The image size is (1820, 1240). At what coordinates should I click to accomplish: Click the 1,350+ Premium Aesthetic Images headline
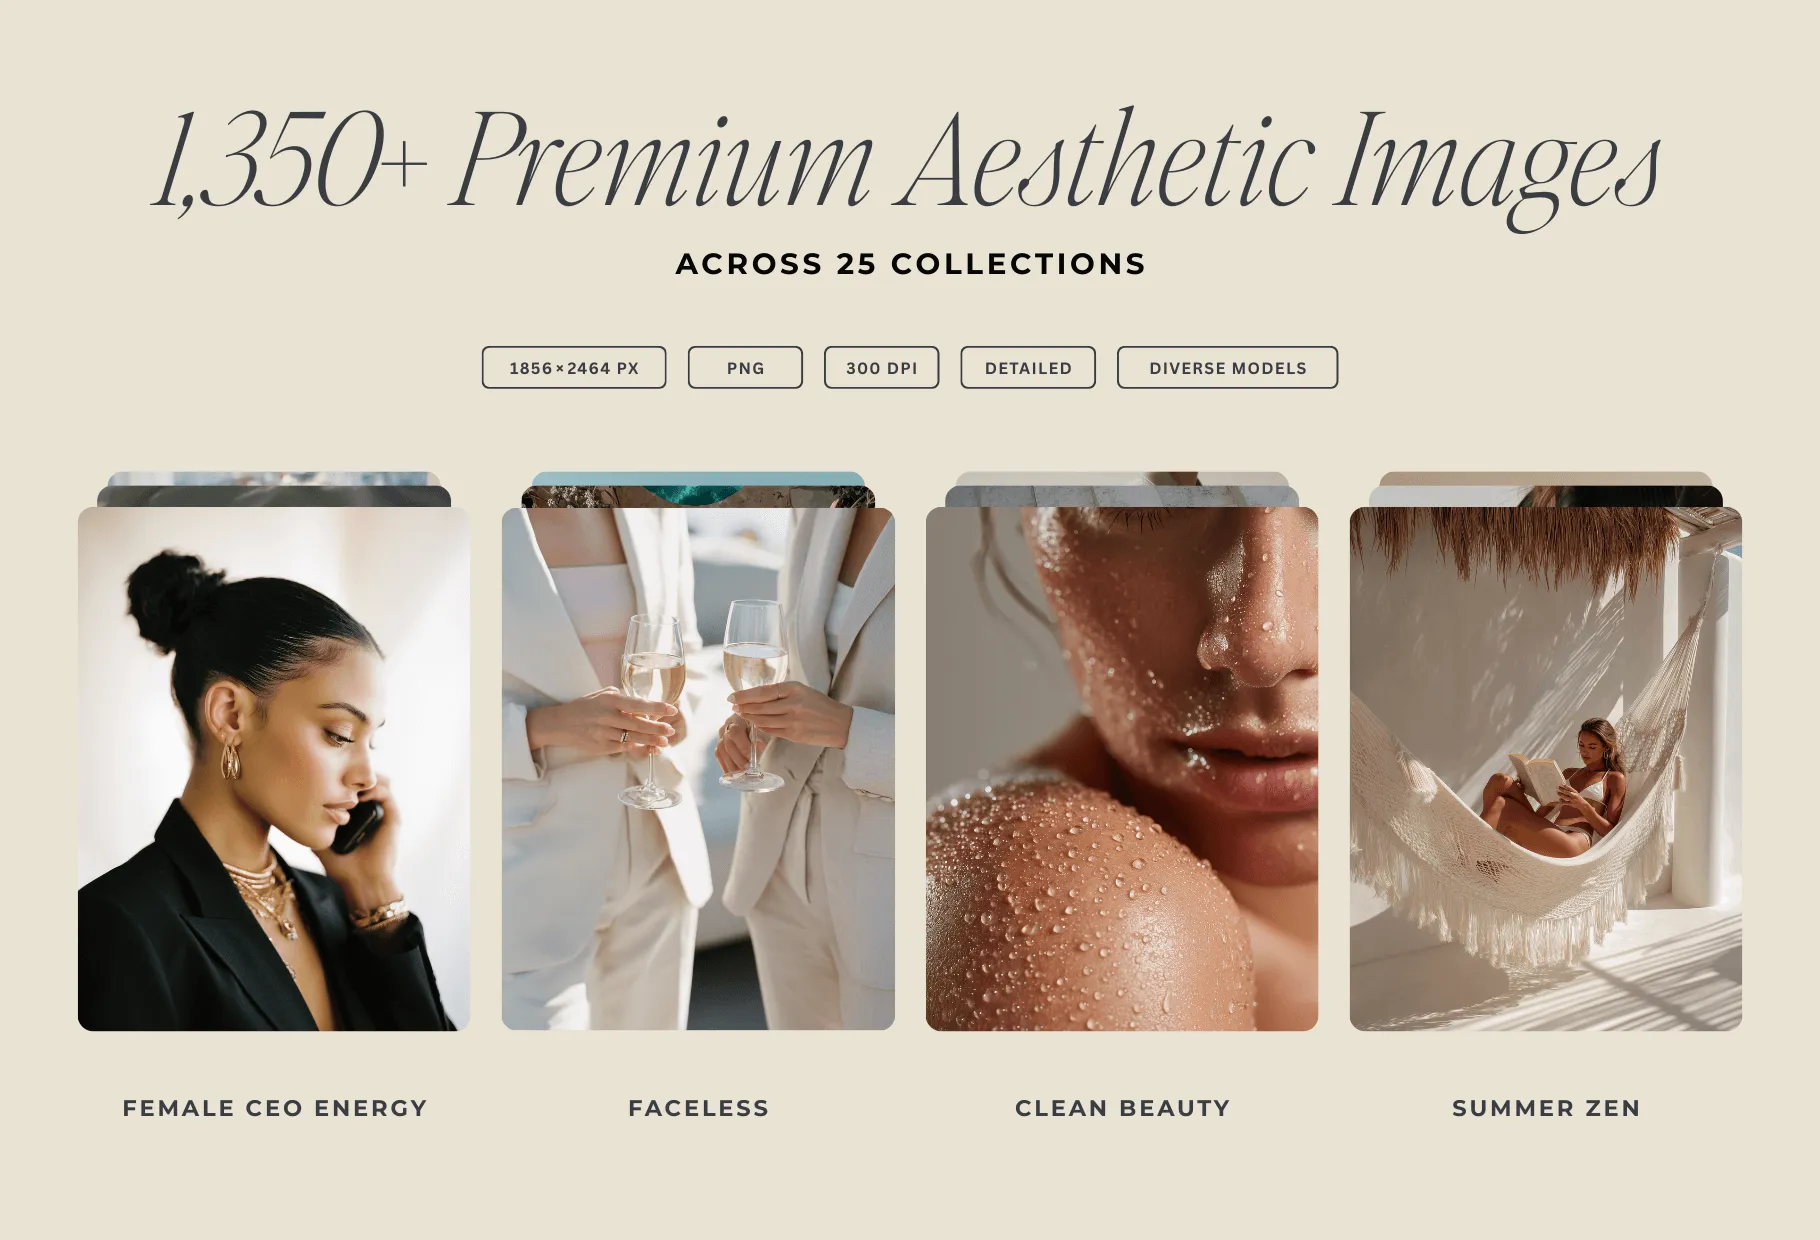[x=908, y=165]
